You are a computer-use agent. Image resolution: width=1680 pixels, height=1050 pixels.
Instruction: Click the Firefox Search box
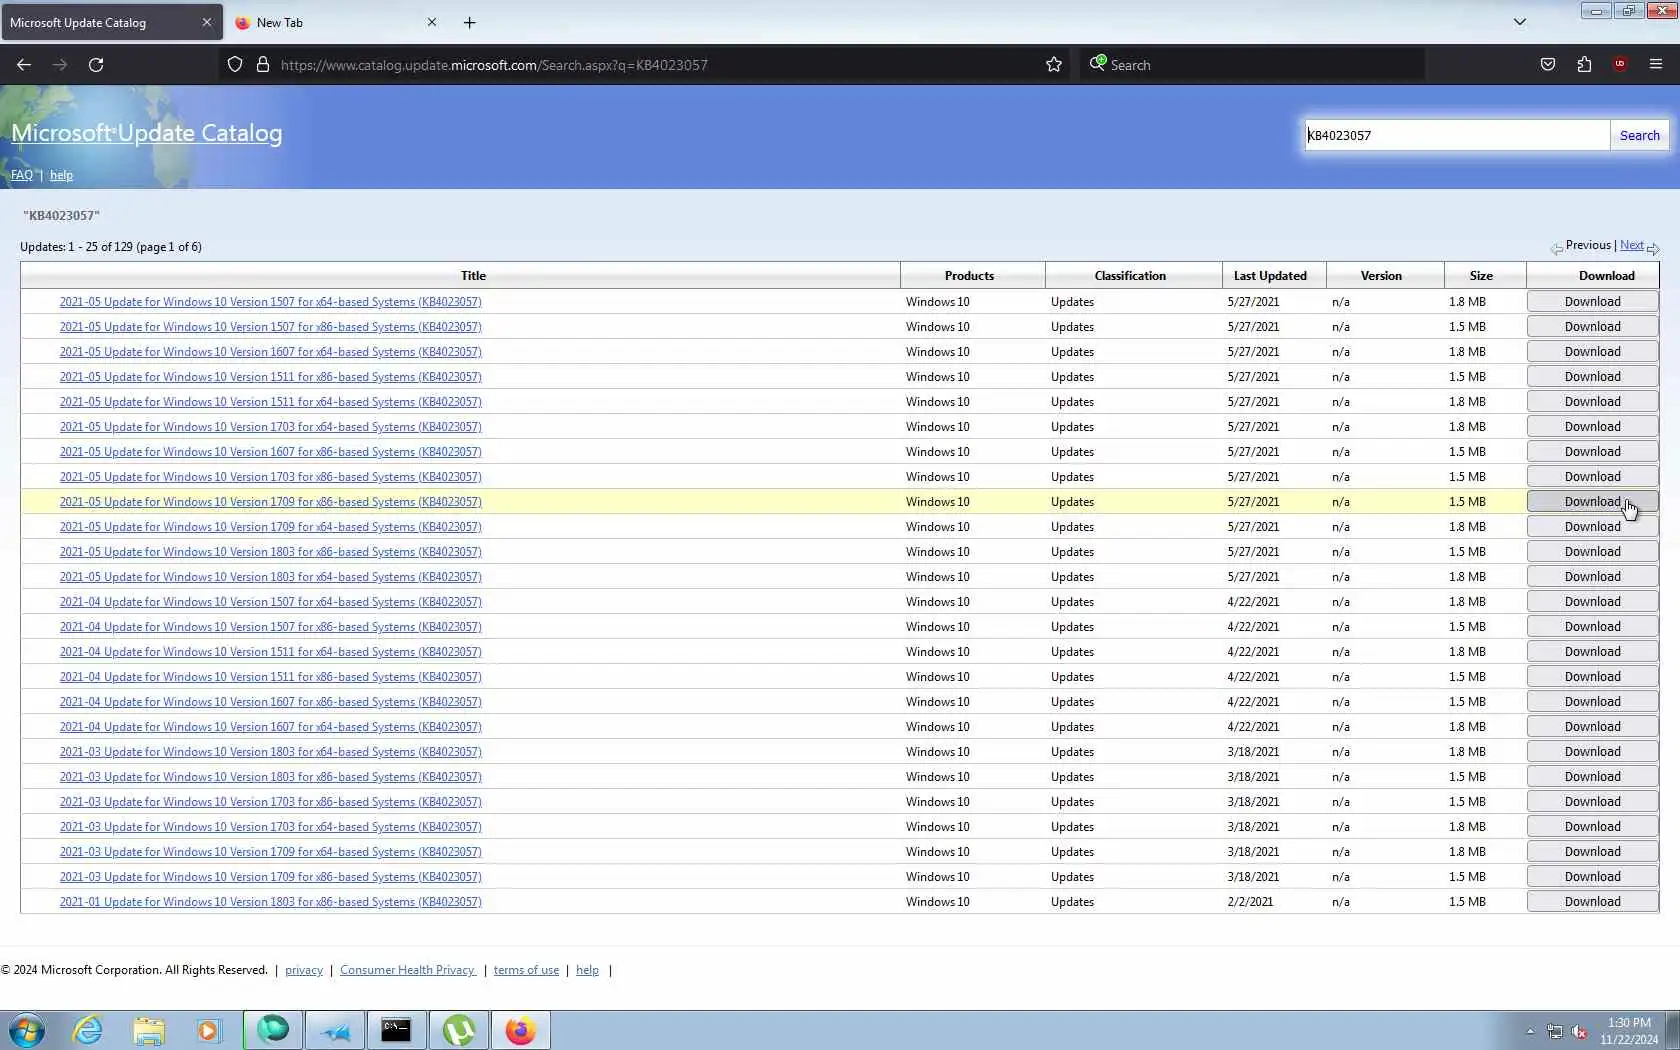coord(1252,65)
